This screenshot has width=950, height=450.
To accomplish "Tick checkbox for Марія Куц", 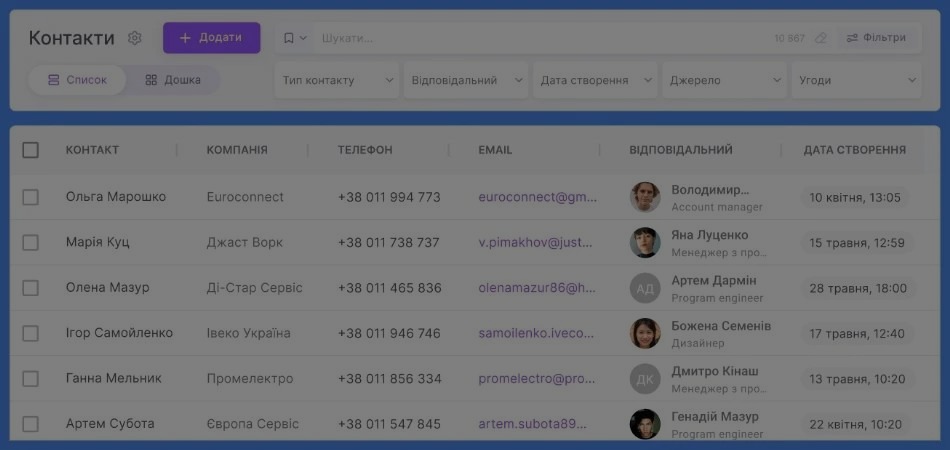I will point(30,243).
